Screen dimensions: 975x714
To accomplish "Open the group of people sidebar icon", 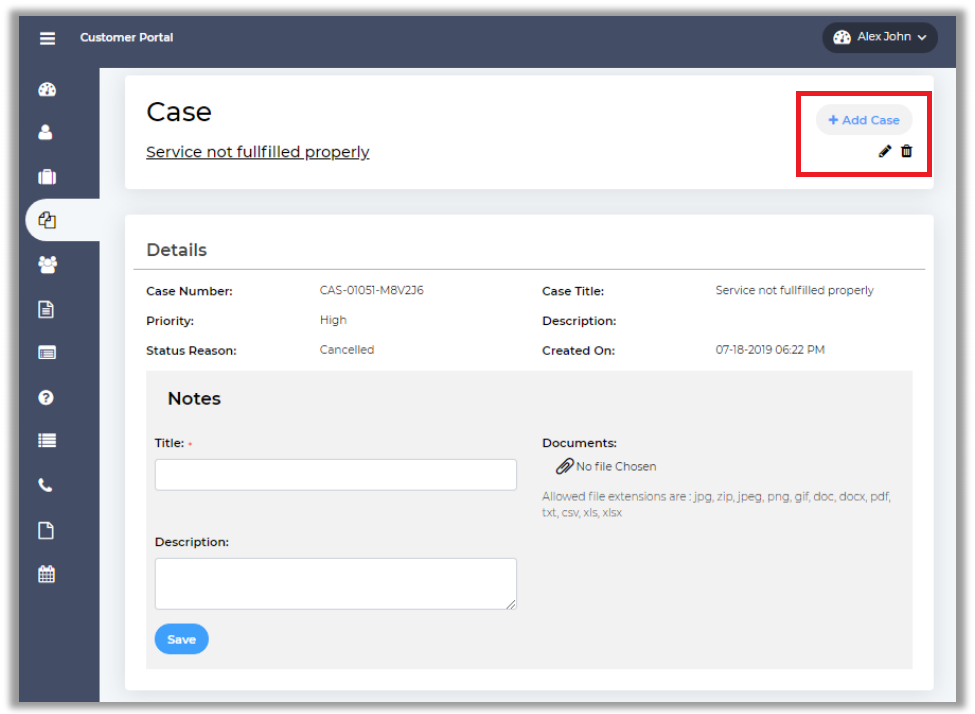I will point(46,265).
